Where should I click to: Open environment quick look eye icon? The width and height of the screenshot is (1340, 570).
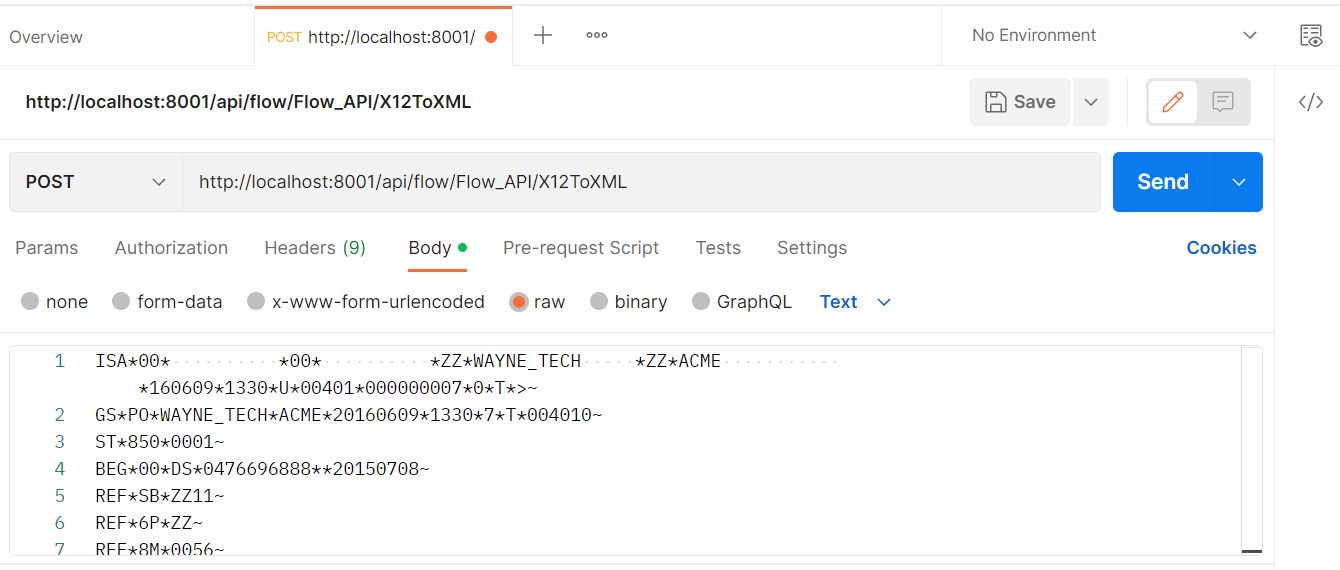1311,36
